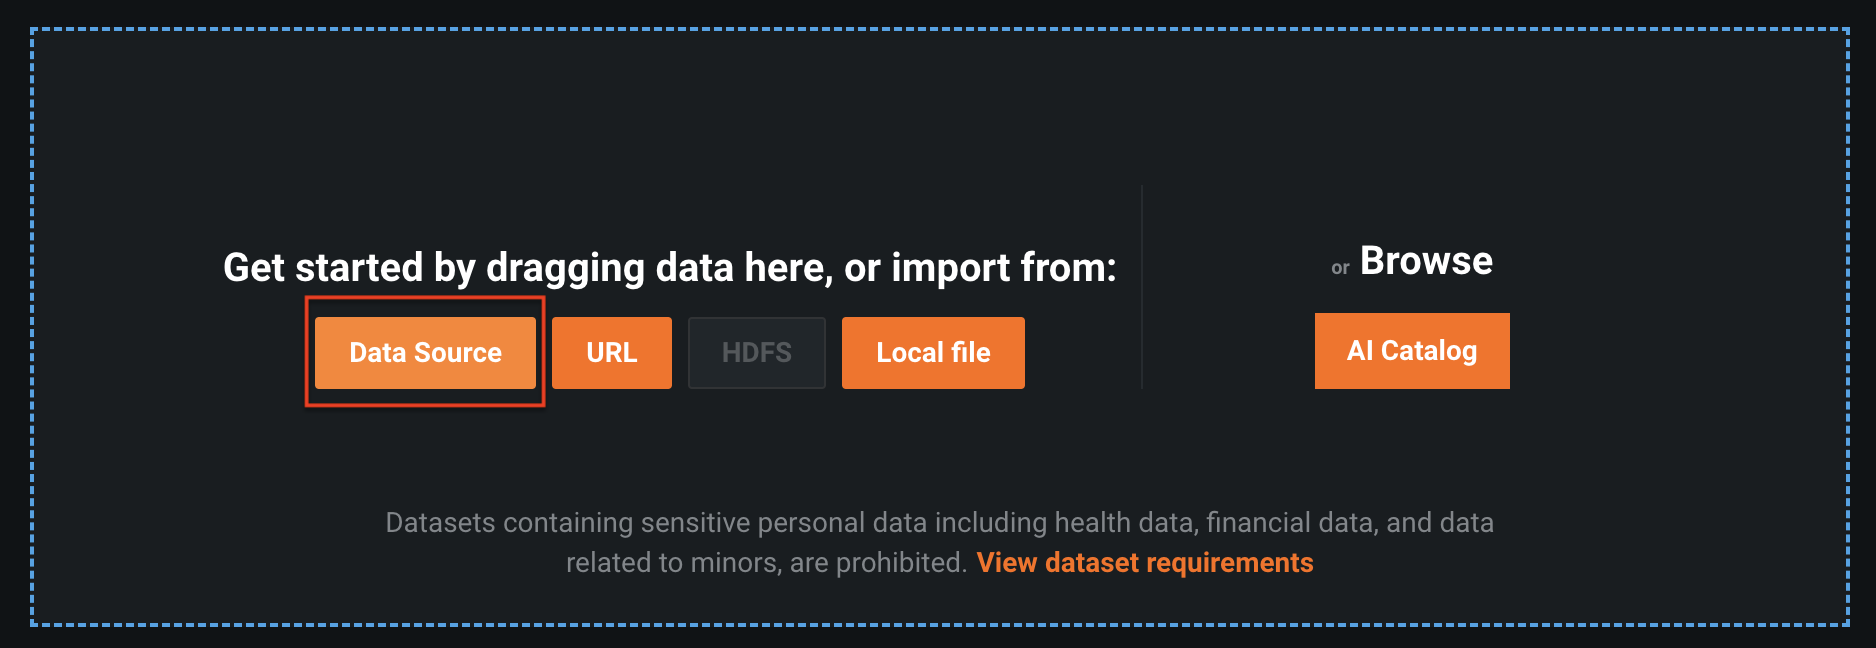Import data from a URL

pos(611,353)
